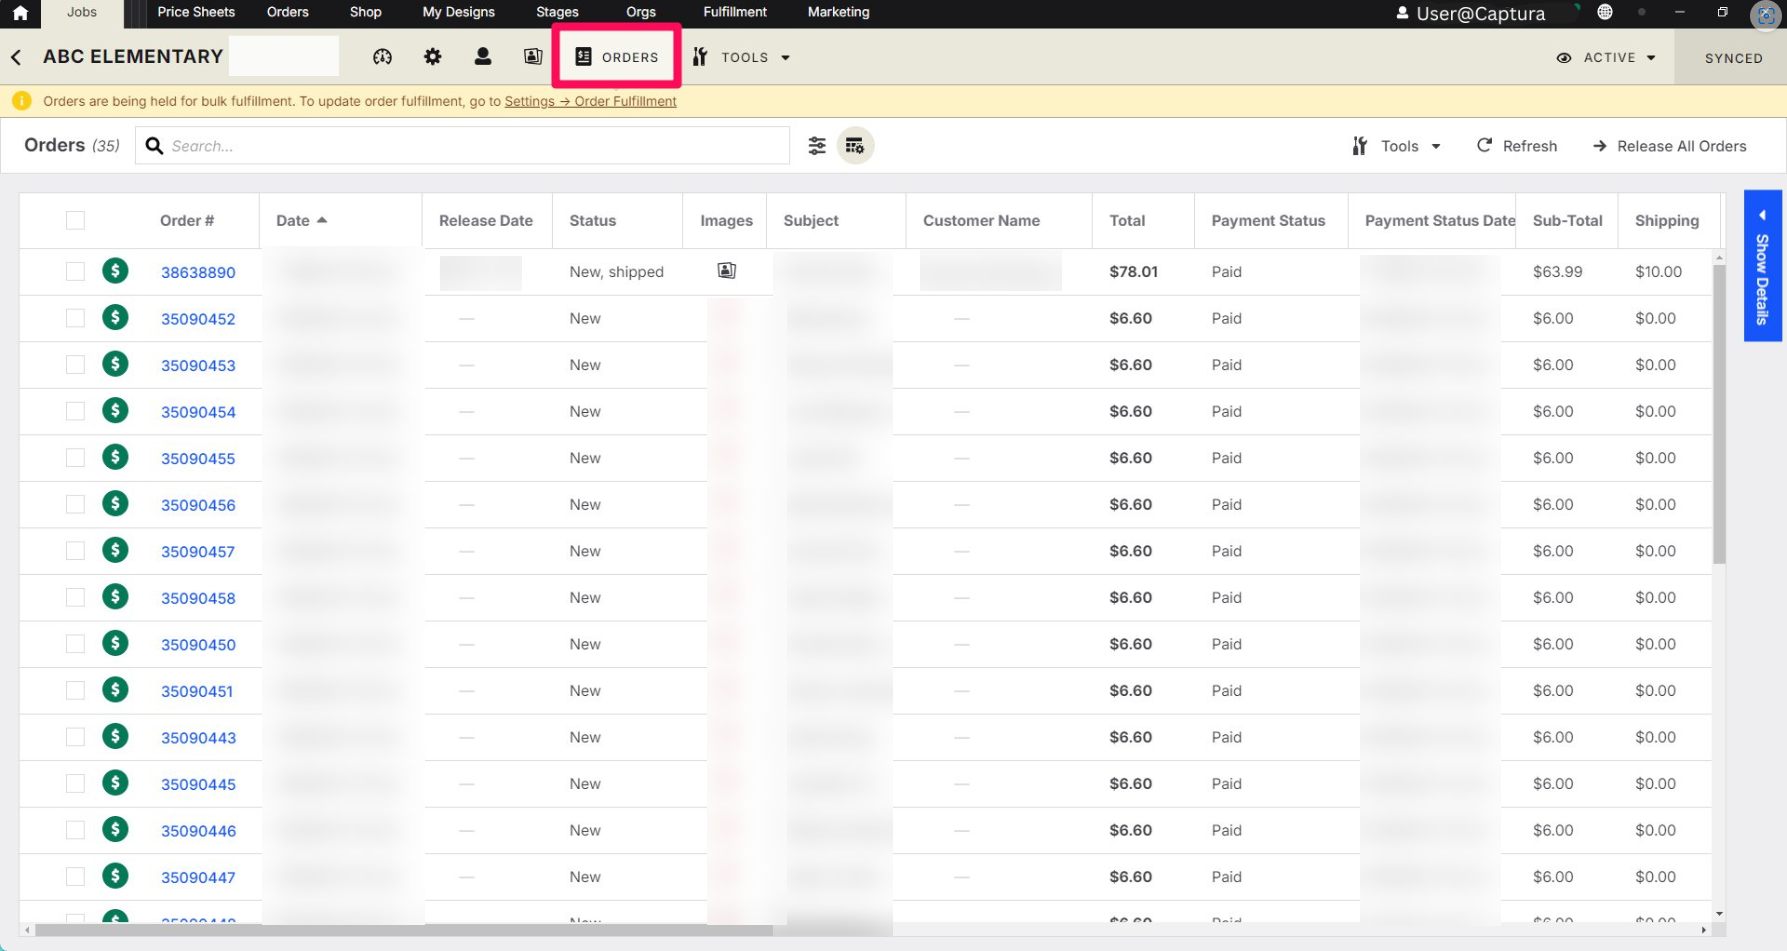Click the horizontal scrollbar below the table

[404, 930]
